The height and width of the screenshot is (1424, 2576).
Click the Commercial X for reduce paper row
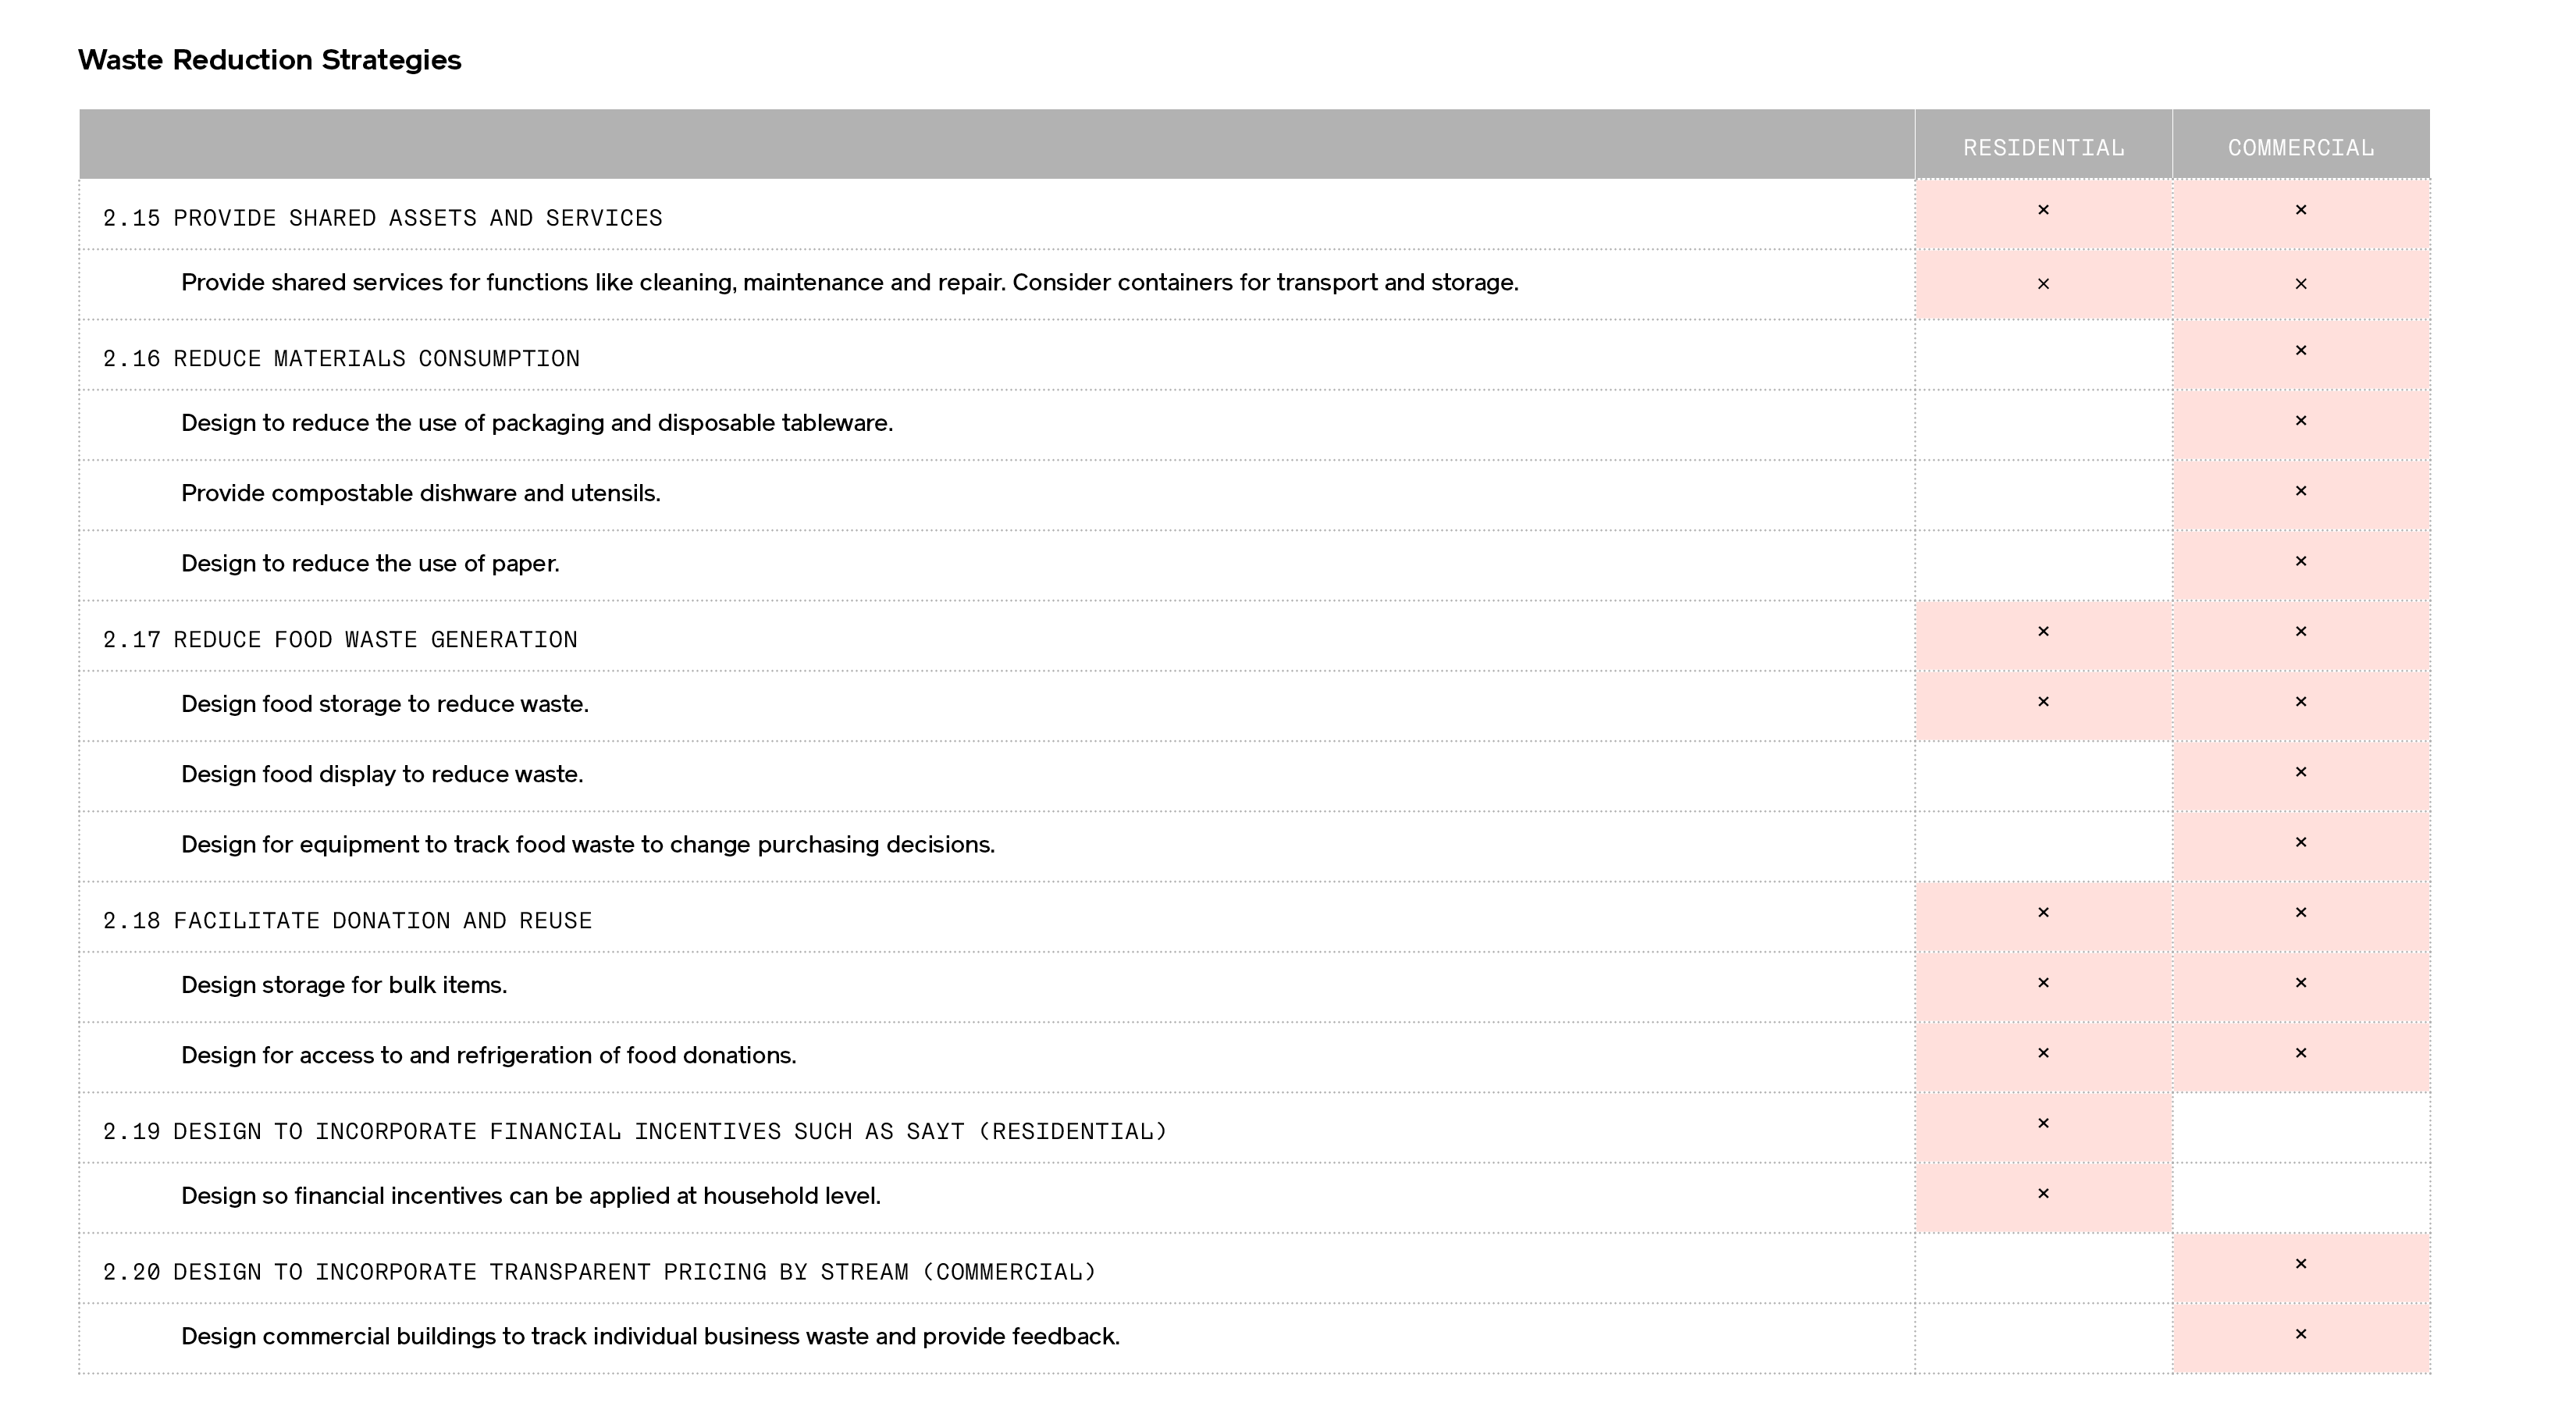[2301, 561]
